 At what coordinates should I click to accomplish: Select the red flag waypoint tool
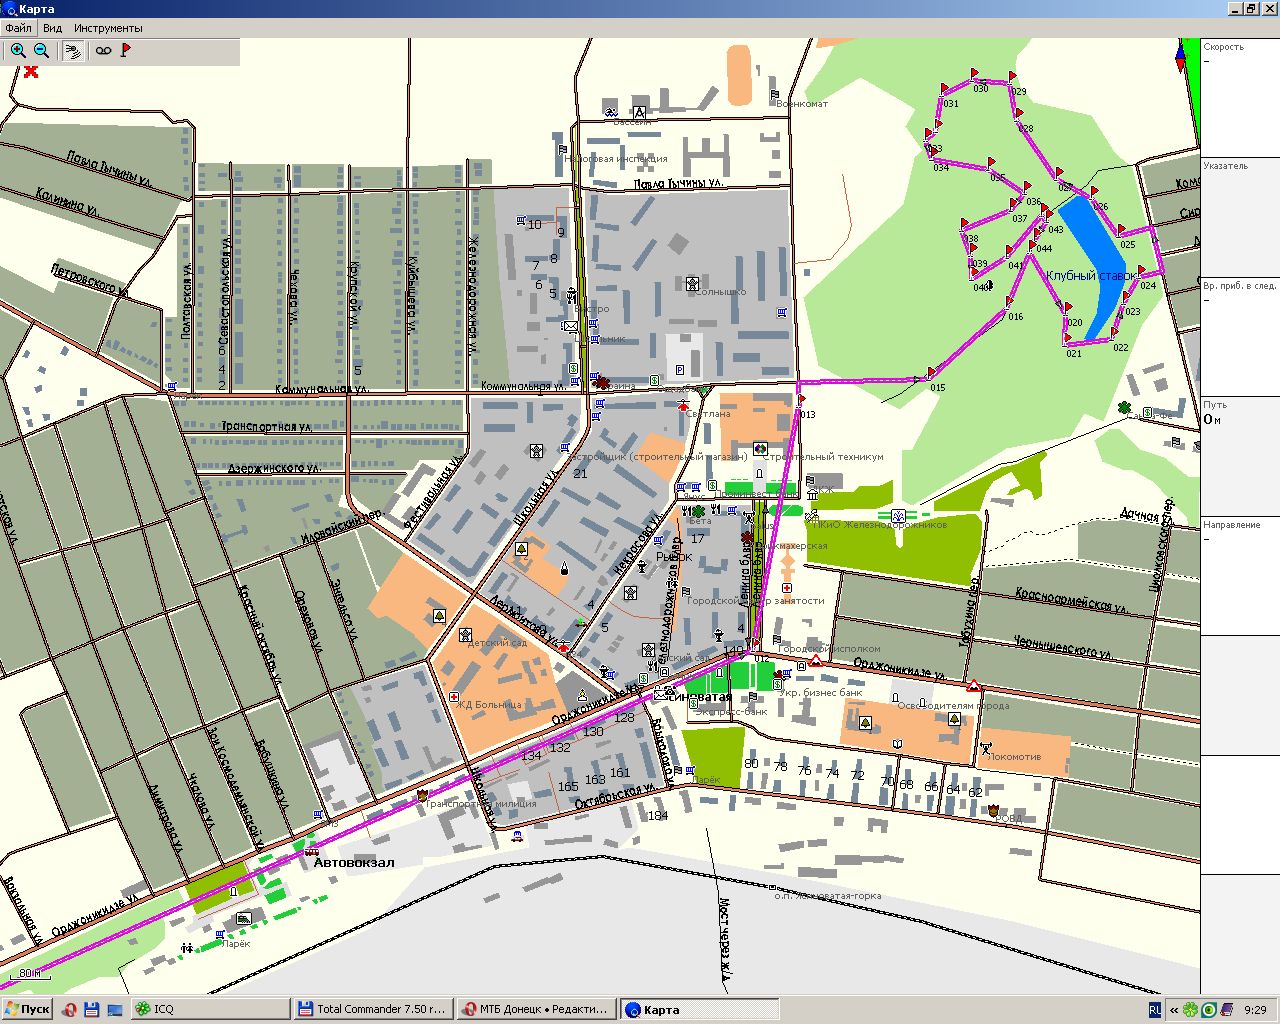tap(126, 51)
